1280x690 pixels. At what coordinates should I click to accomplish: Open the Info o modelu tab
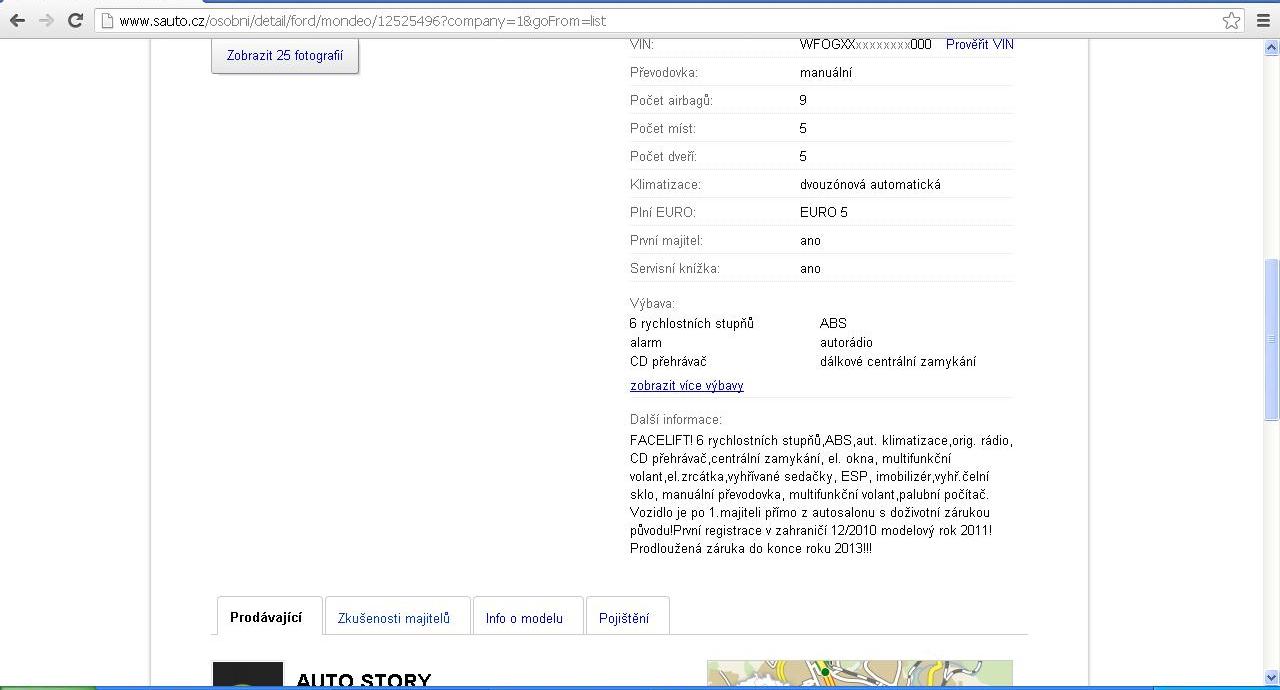point(524,618)
